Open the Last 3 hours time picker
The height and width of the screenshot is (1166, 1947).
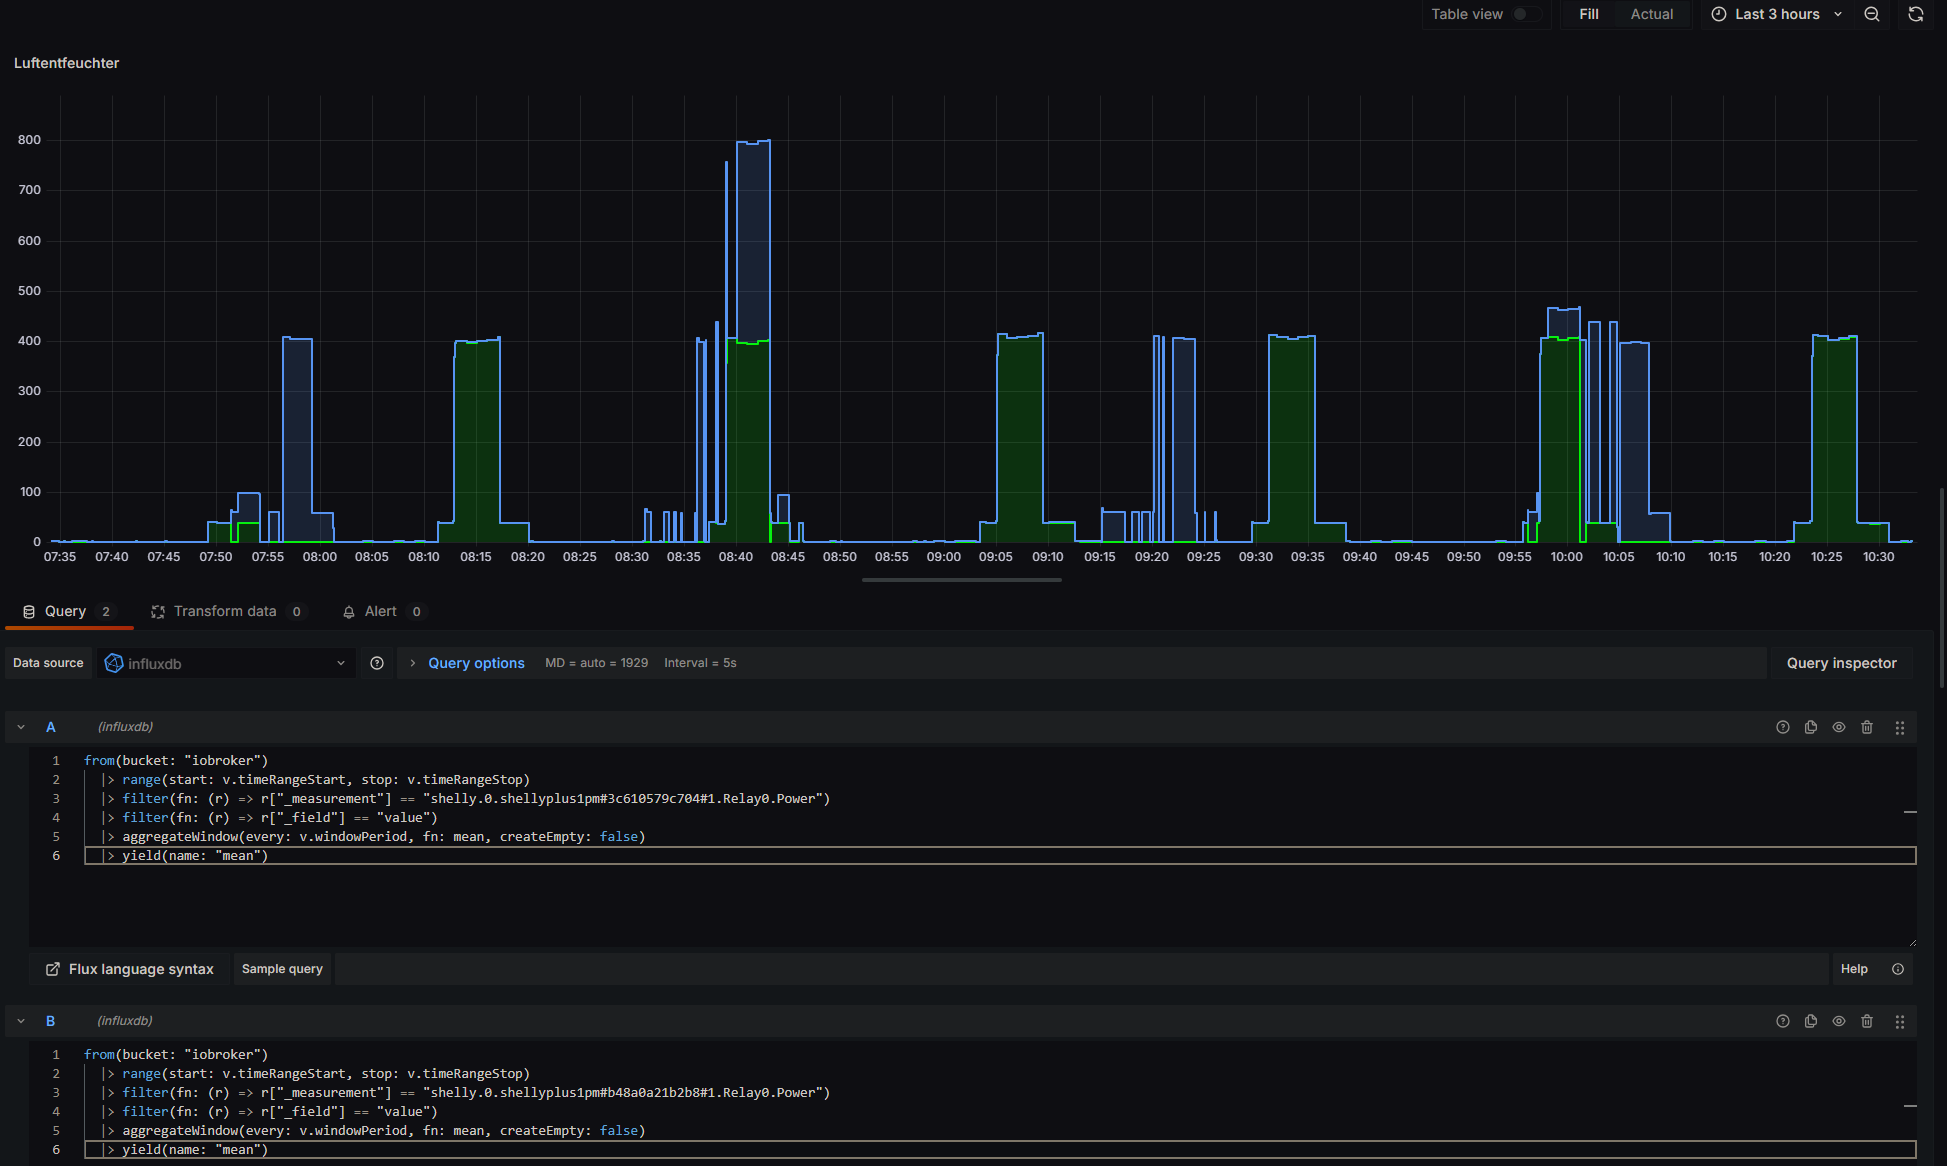[1776, 14]
